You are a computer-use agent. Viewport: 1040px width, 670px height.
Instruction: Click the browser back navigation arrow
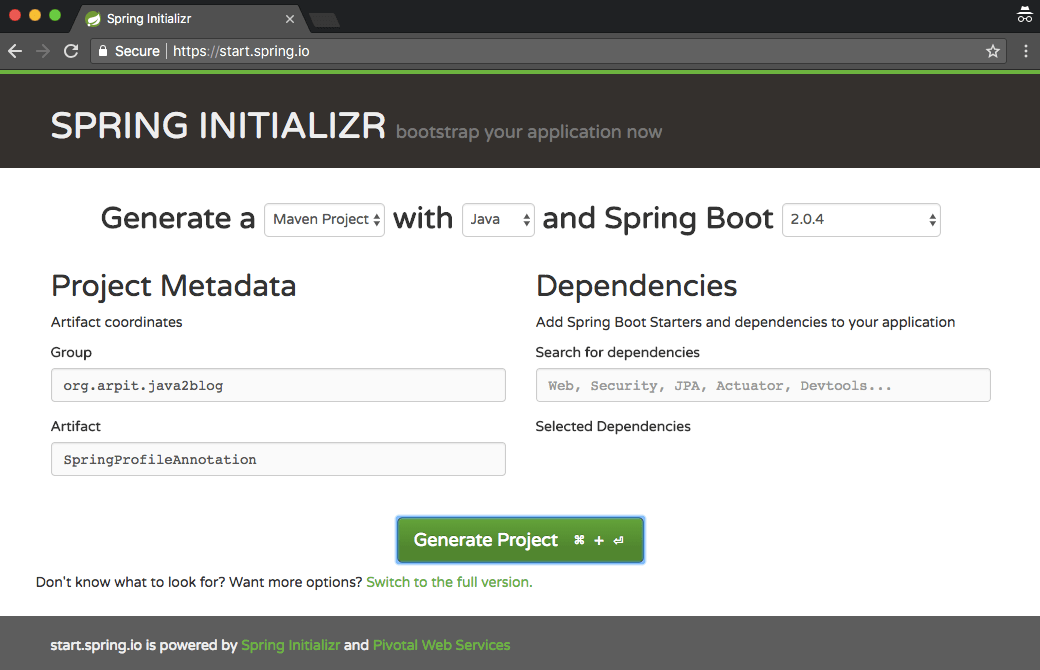[x=16, y=50]
